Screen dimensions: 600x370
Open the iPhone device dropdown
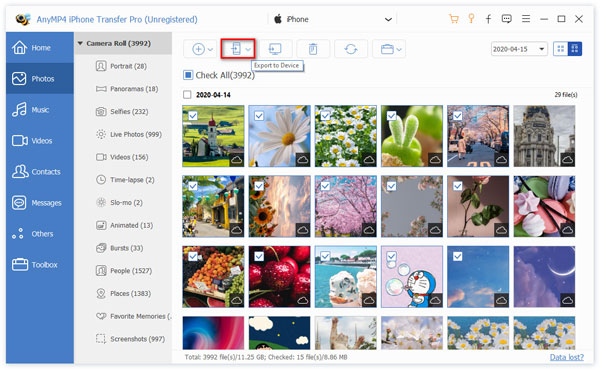[333, 19]
